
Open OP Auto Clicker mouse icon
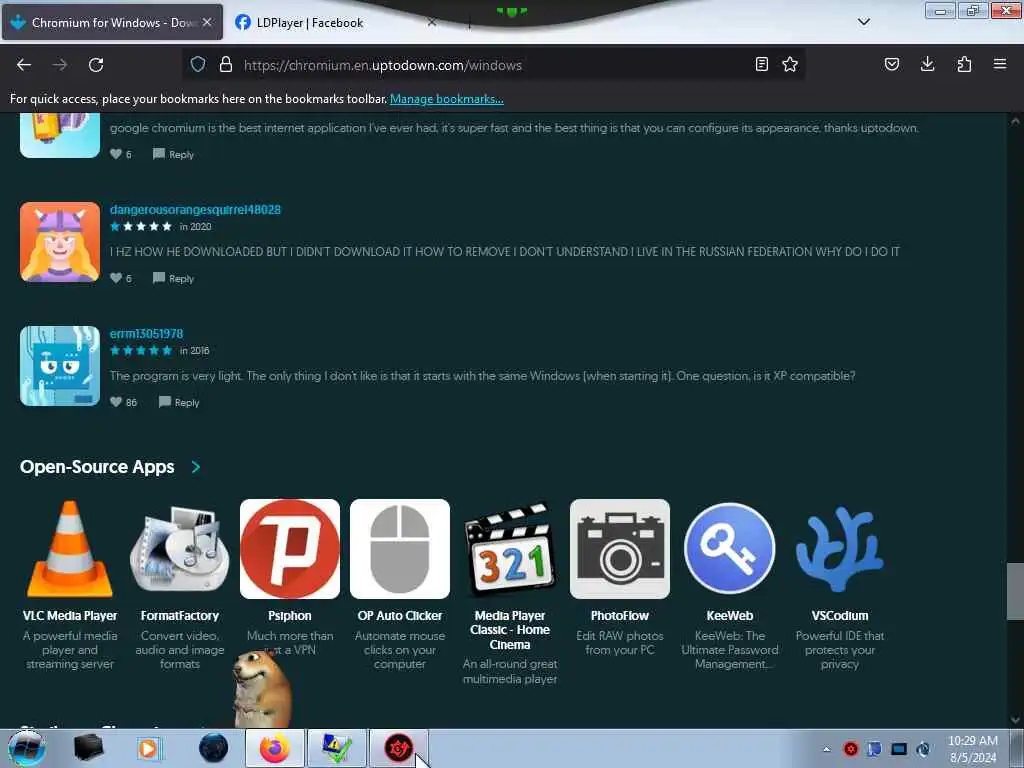pos(400,549)
